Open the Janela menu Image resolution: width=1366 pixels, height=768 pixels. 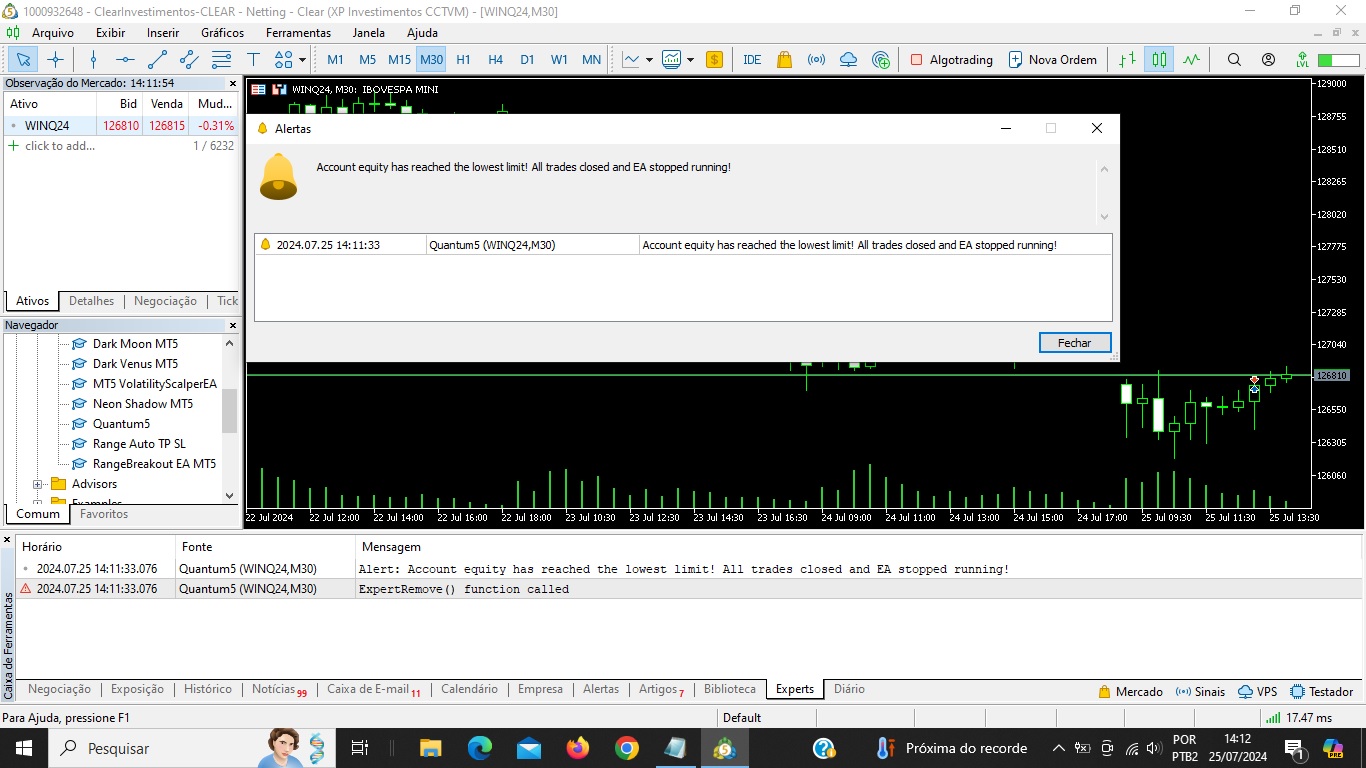[x=368, y=33]
